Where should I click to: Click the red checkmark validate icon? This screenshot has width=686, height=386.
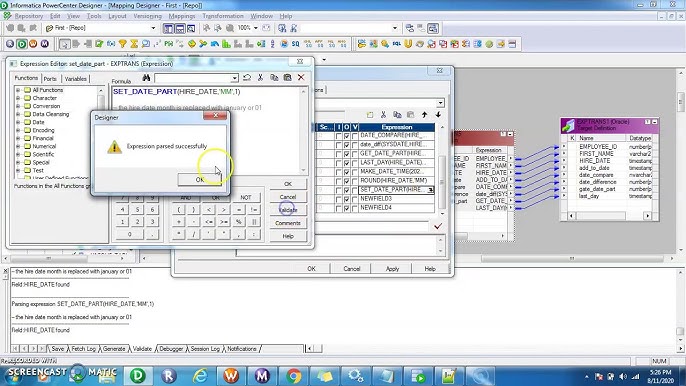[438, 226]
